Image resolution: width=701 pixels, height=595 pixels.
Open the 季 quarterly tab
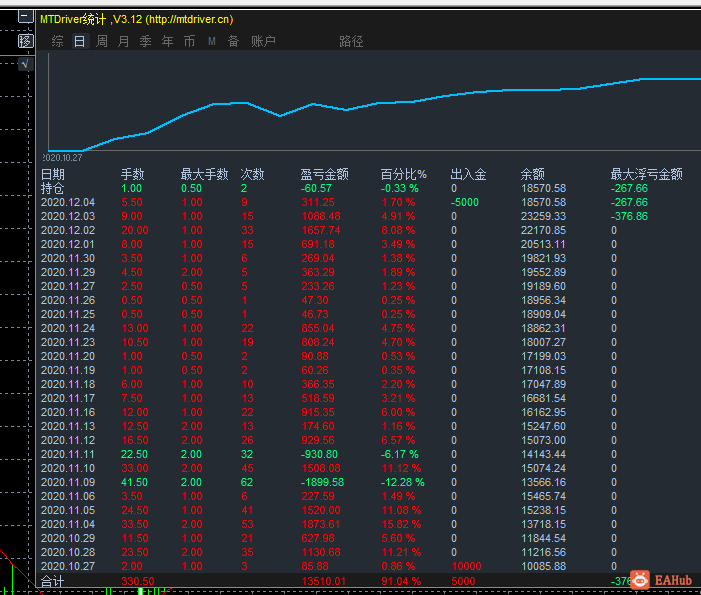tap(145, 42)
